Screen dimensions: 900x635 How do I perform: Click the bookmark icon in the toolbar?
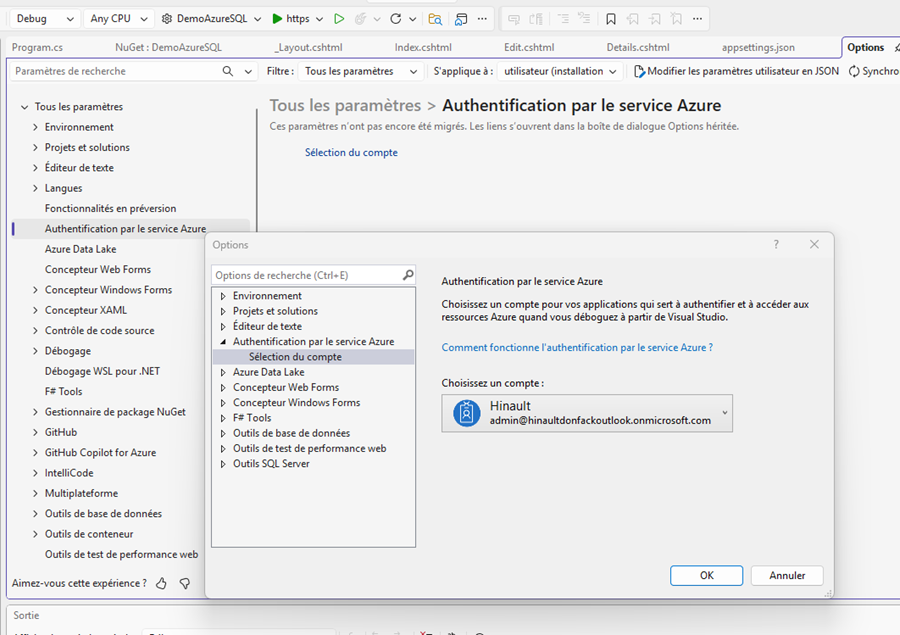[x=611, y=19]
